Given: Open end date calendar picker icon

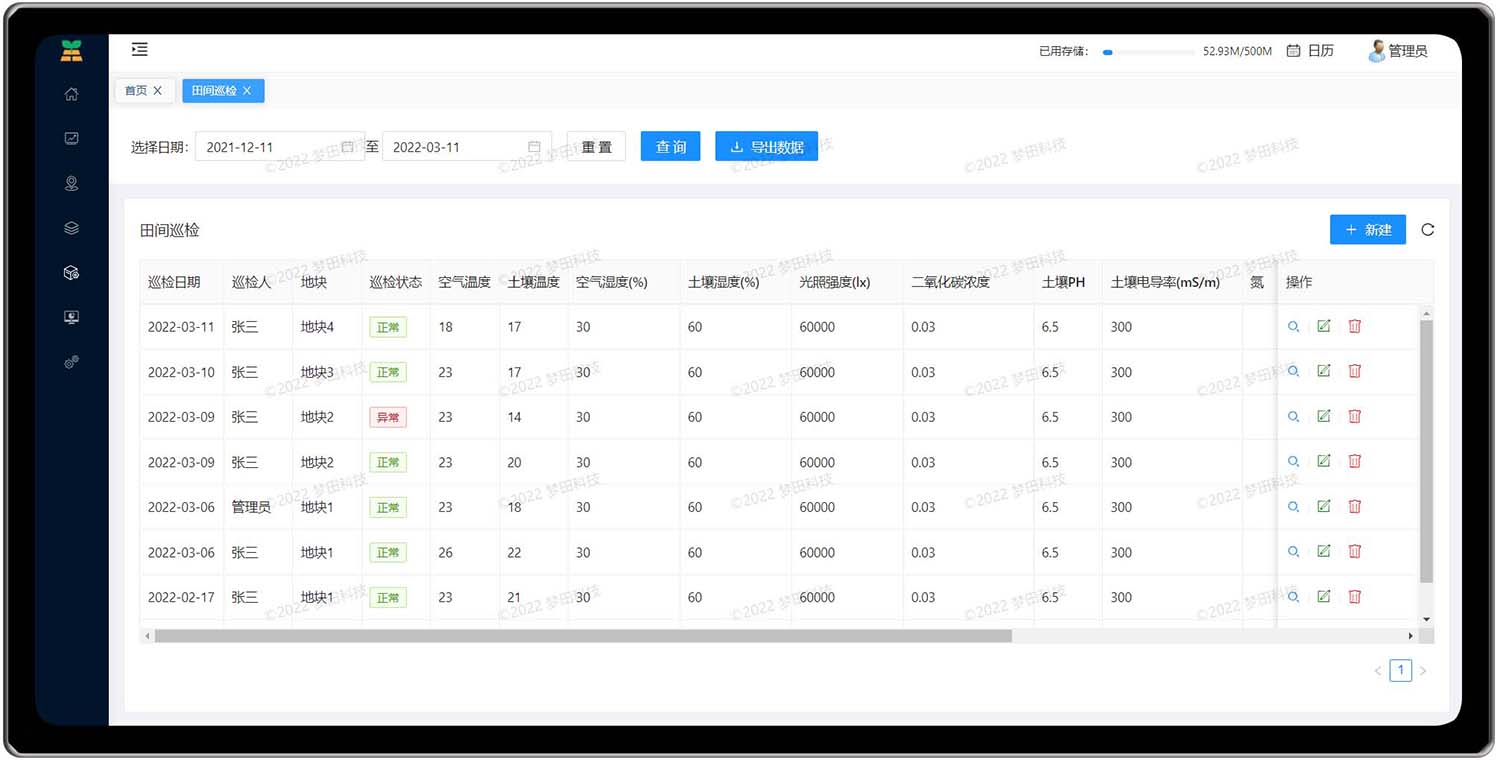Looking at the screenshot, I should [534, 147].
